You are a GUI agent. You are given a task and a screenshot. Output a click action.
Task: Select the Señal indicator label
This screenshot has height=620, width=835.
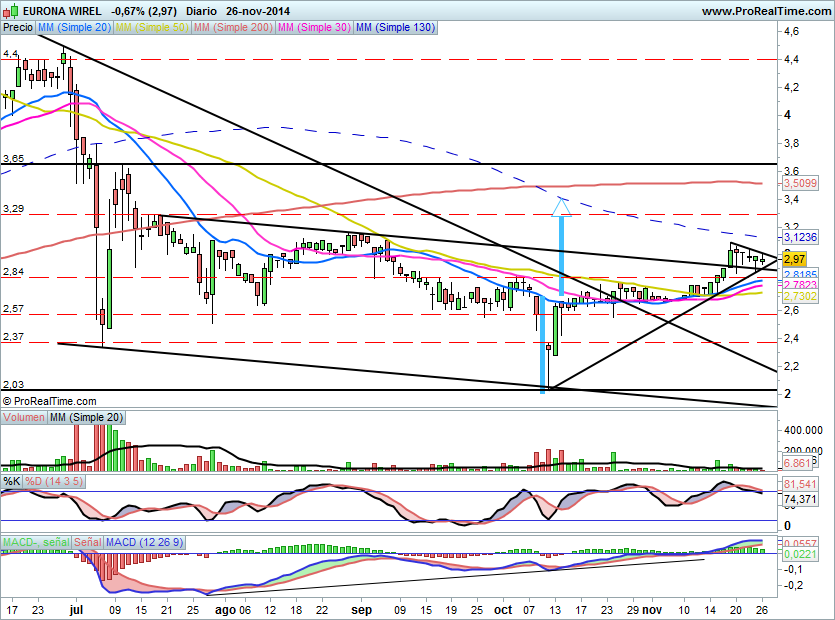tap(88, 542)
